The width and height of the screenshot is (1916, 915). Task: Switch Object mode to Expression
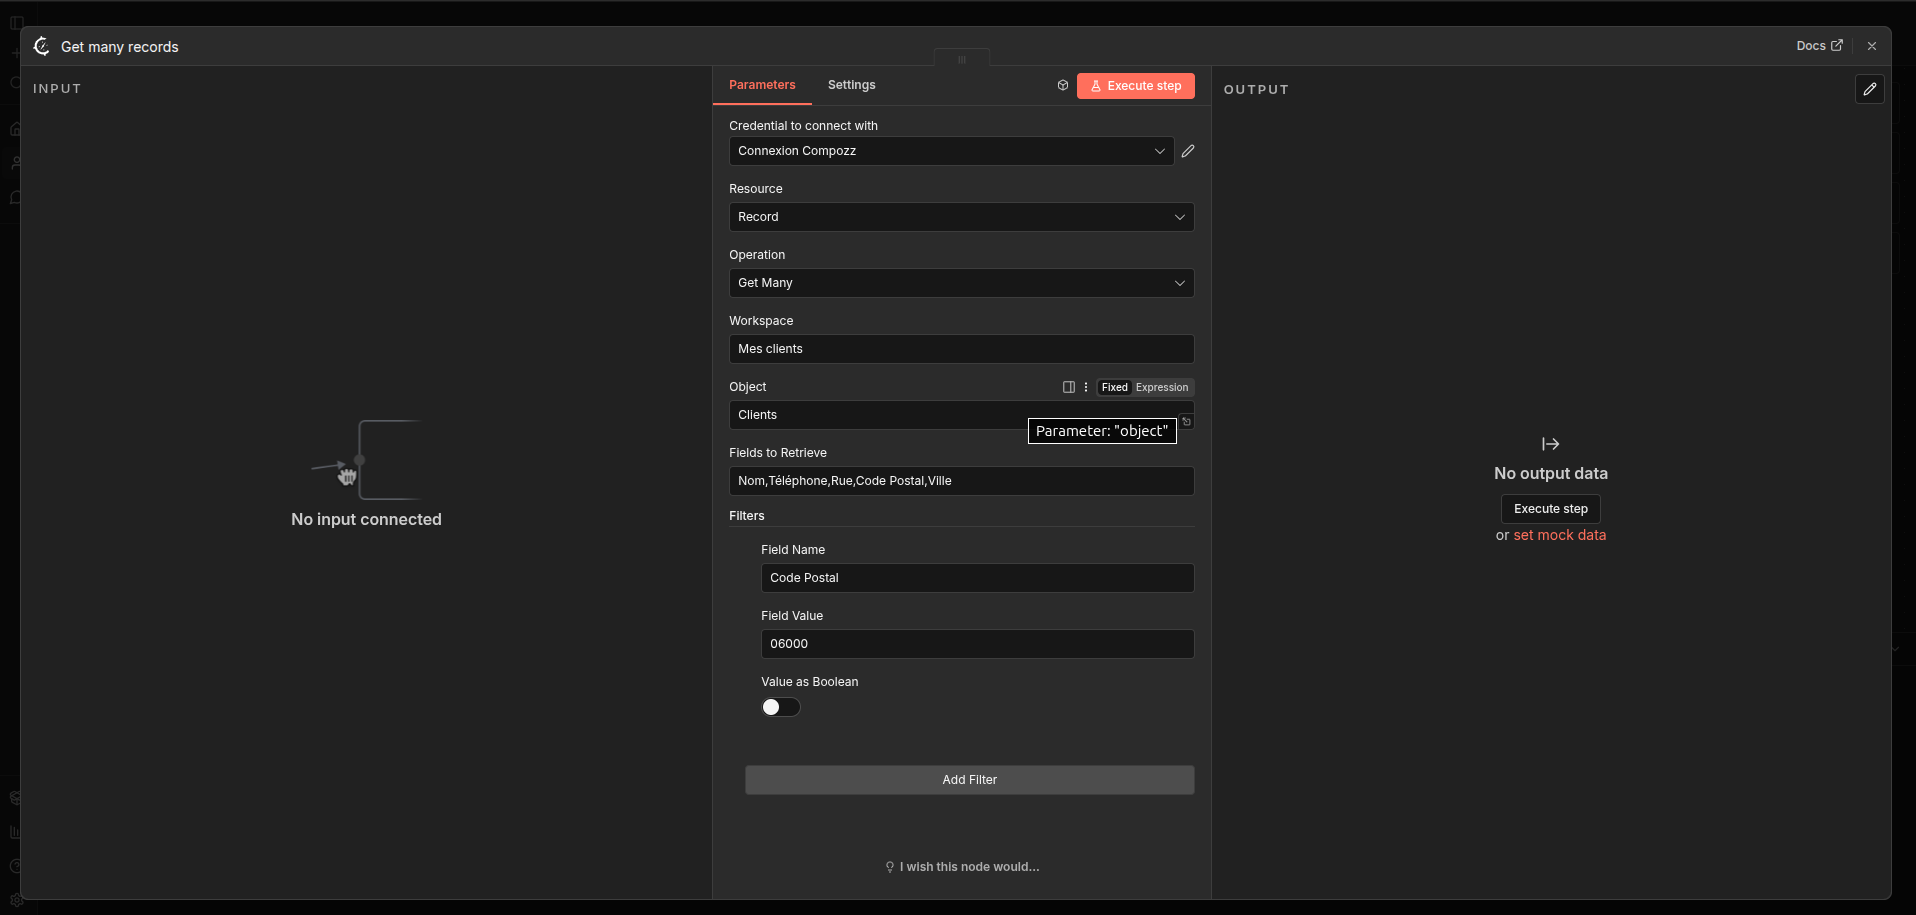[1162, 387]
